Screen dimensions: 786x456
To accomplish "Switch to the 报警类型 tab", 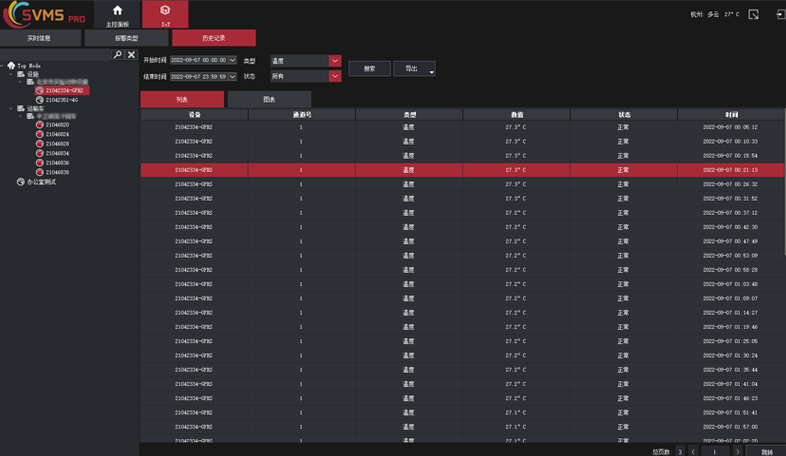I will [126, 38].
